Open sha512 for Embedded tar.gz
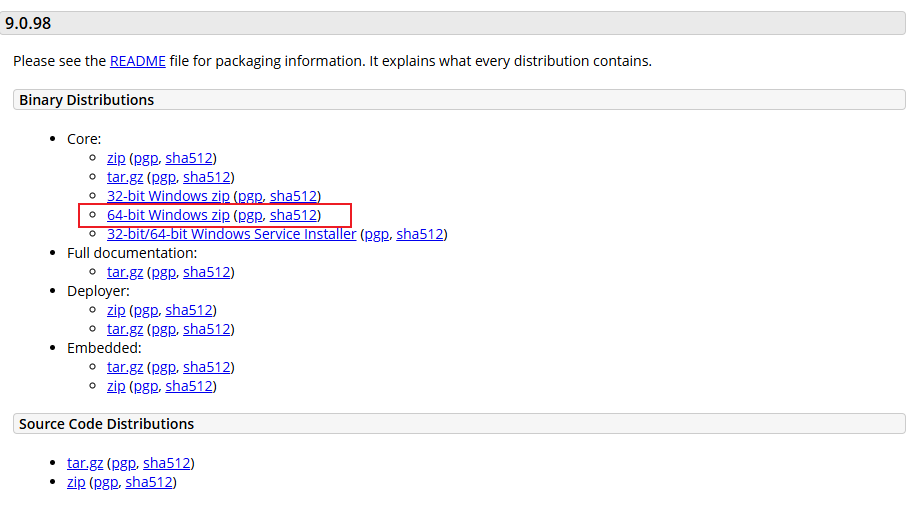The height and width of the screenshot is (522, 921). [x=206, y=368]
